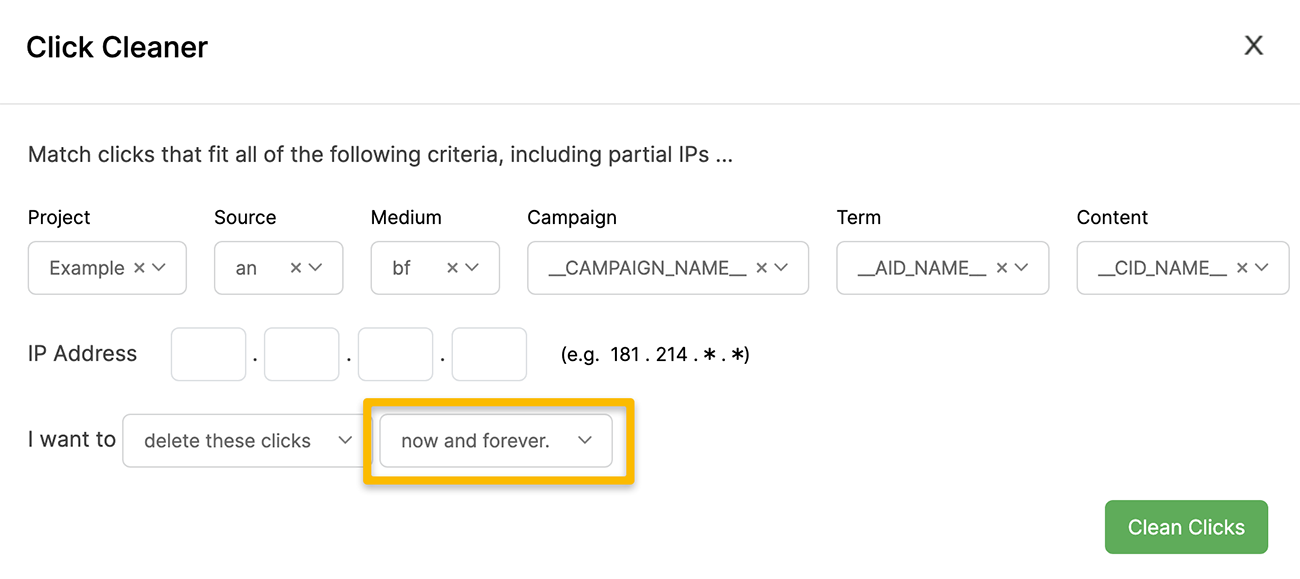
Task: Clear the Source value 'an'
Action: [x=295, y=268]
